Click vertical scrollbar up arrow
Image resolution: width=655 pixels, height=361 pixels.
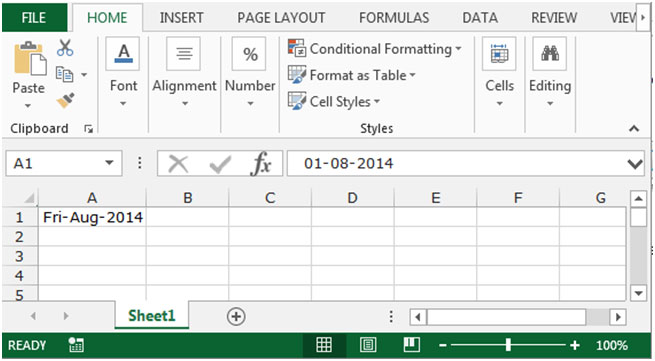coord(638,198)
